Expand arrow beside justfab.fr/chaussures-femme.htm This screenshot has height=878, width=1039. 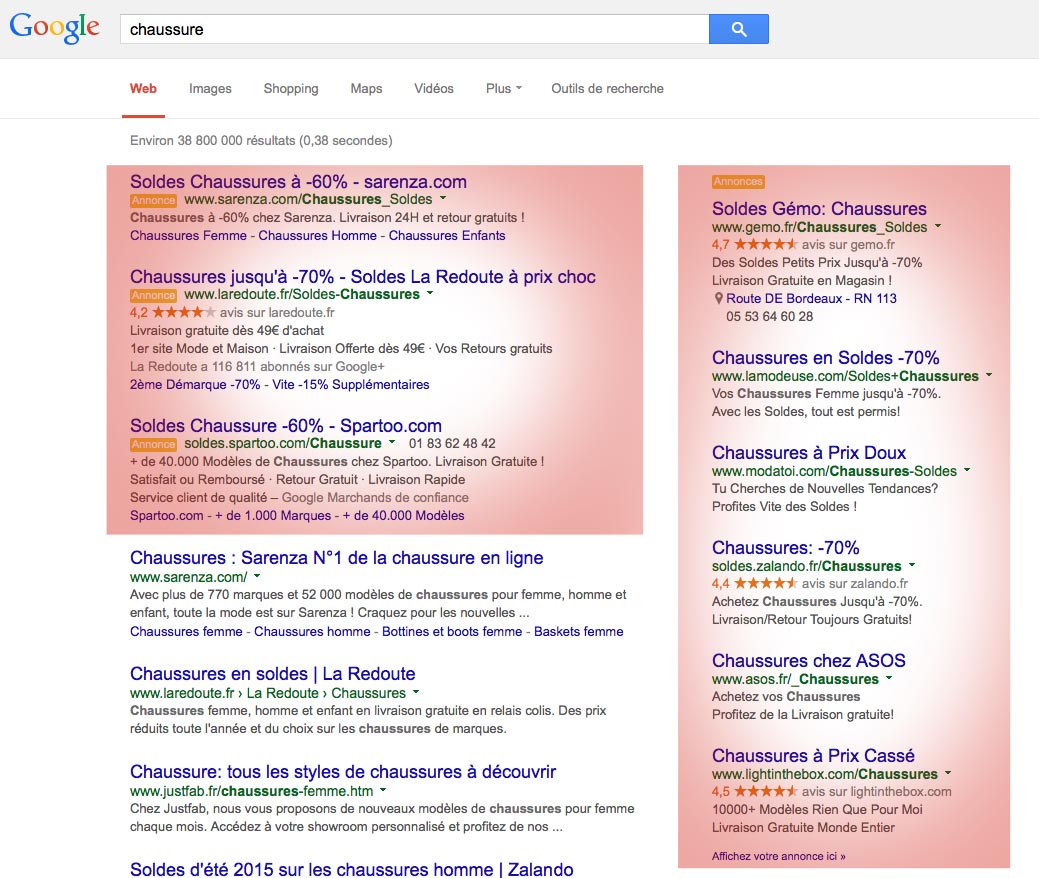(383, 791)
